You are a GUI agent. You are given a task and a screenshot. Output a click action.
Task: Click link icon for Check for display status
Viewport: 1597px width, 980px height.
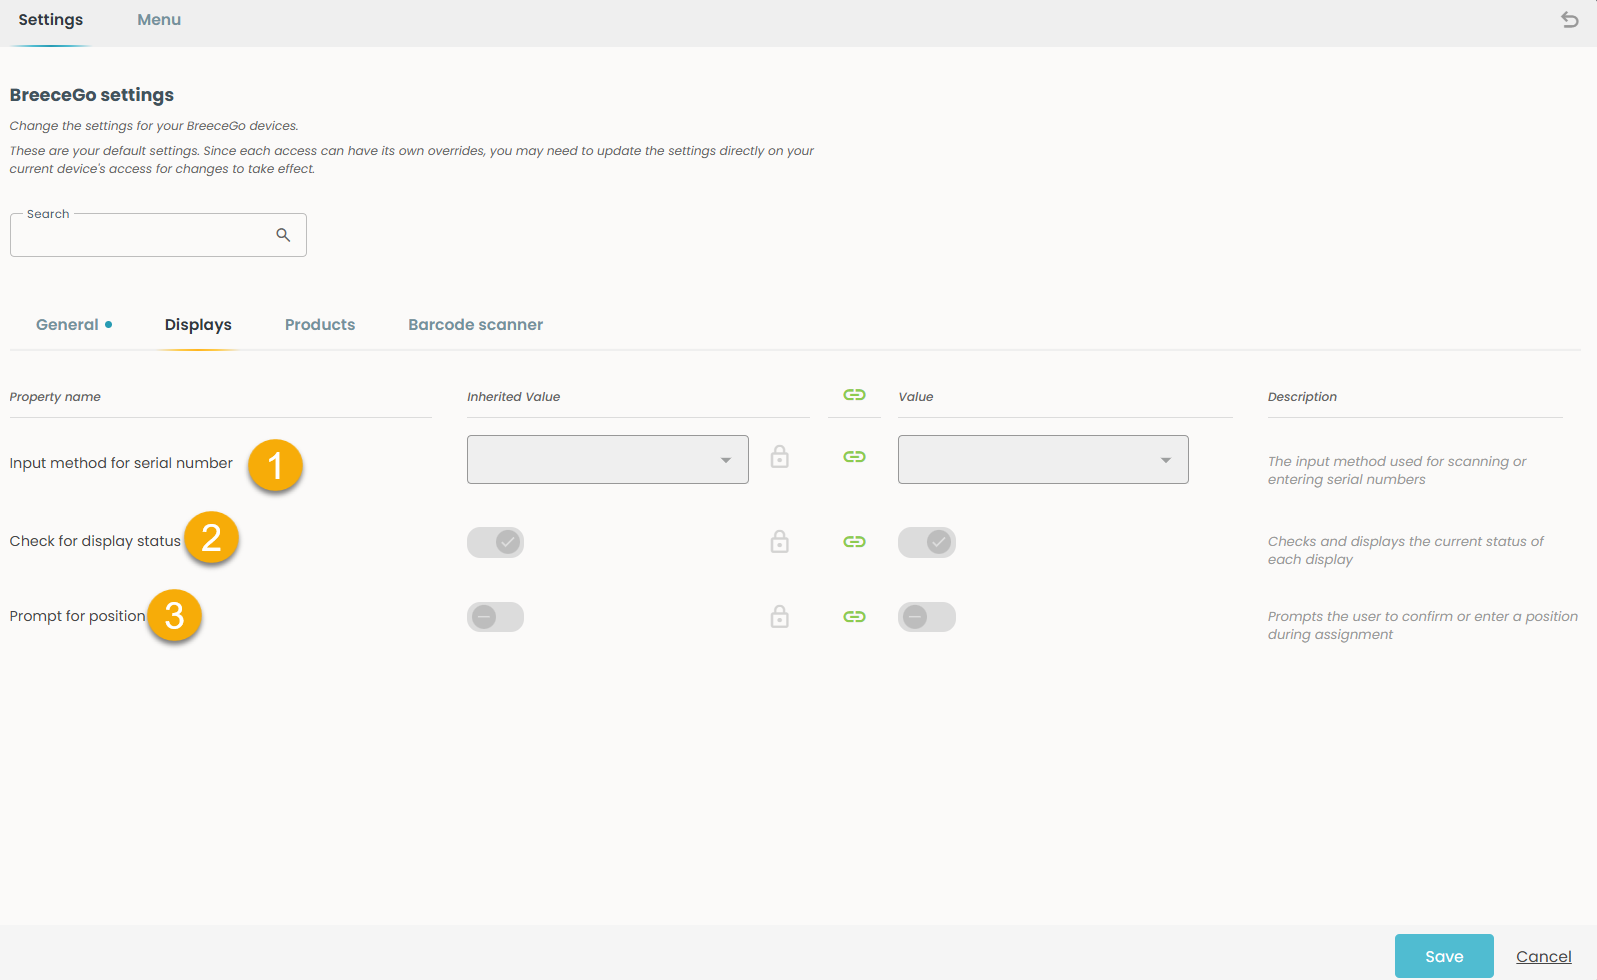coord(854,542)
